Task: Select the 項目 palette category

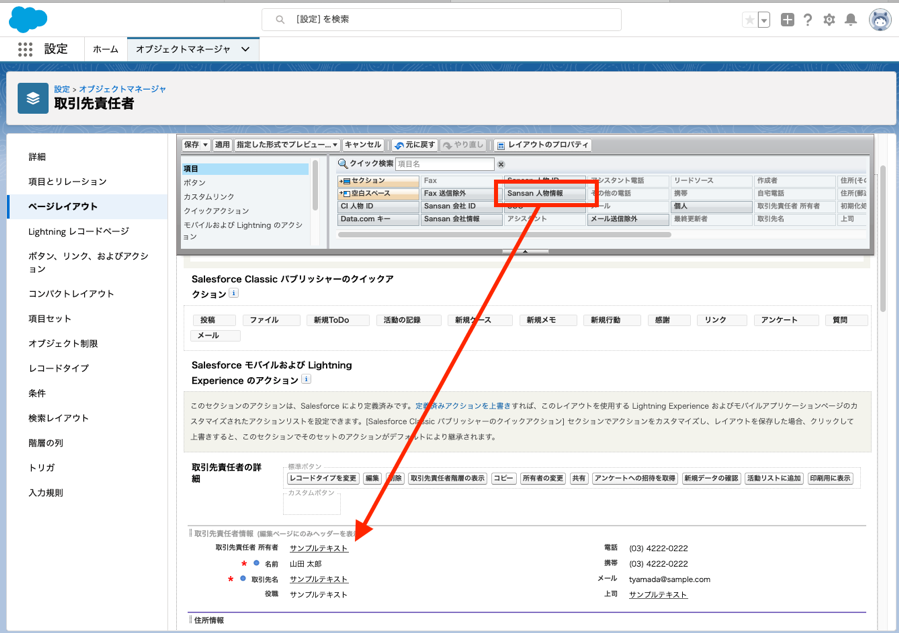Action: click(245, 169)
